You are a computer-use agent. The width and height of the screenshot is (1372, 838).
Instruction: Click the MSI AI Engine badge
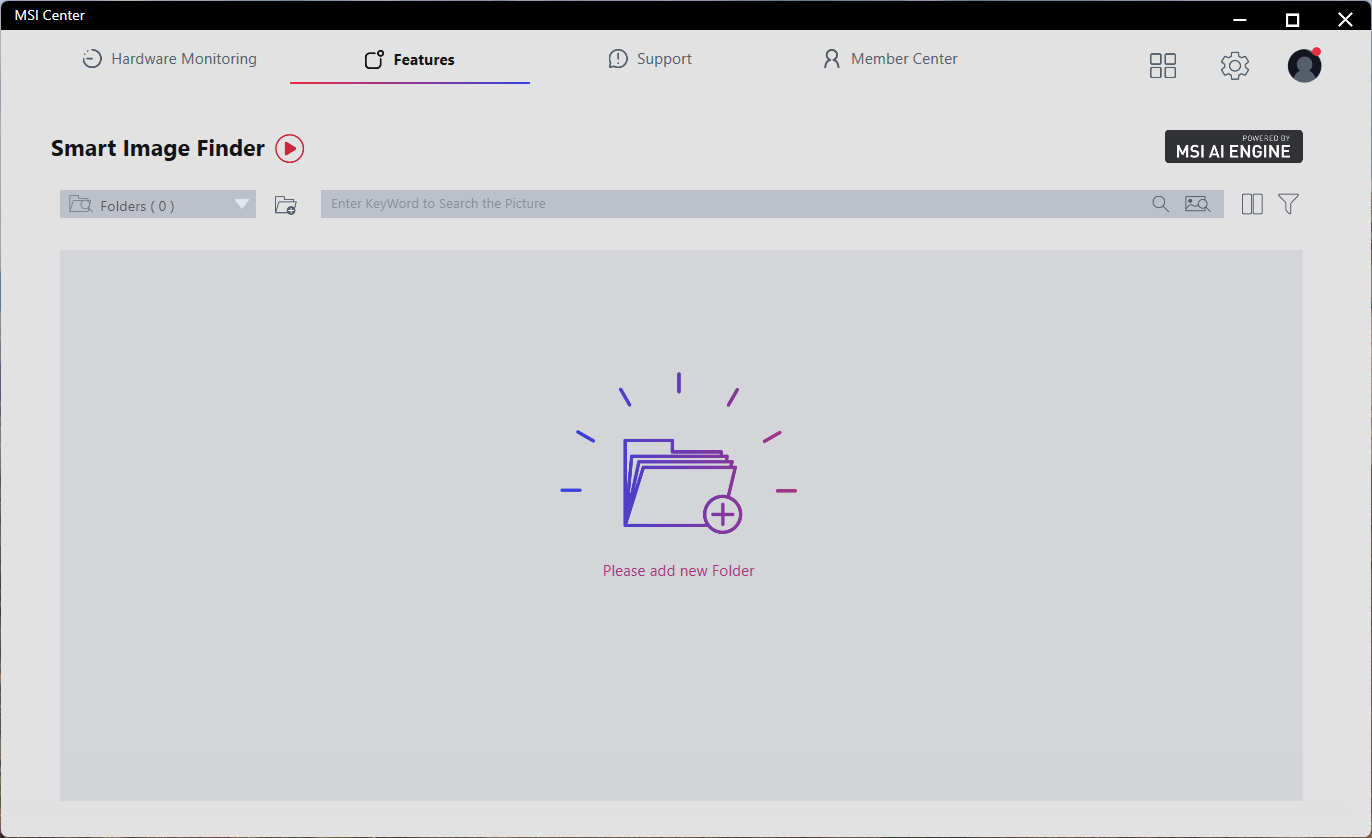(x=1234, y=146)
